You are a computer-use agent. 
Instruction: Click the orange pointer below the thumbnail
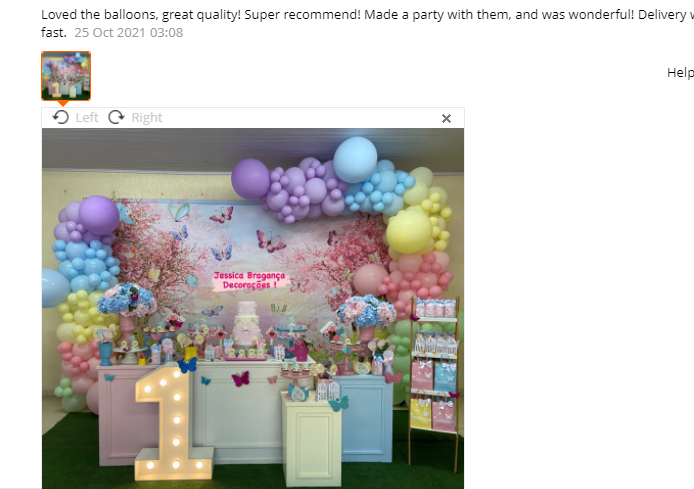[63, 104]
